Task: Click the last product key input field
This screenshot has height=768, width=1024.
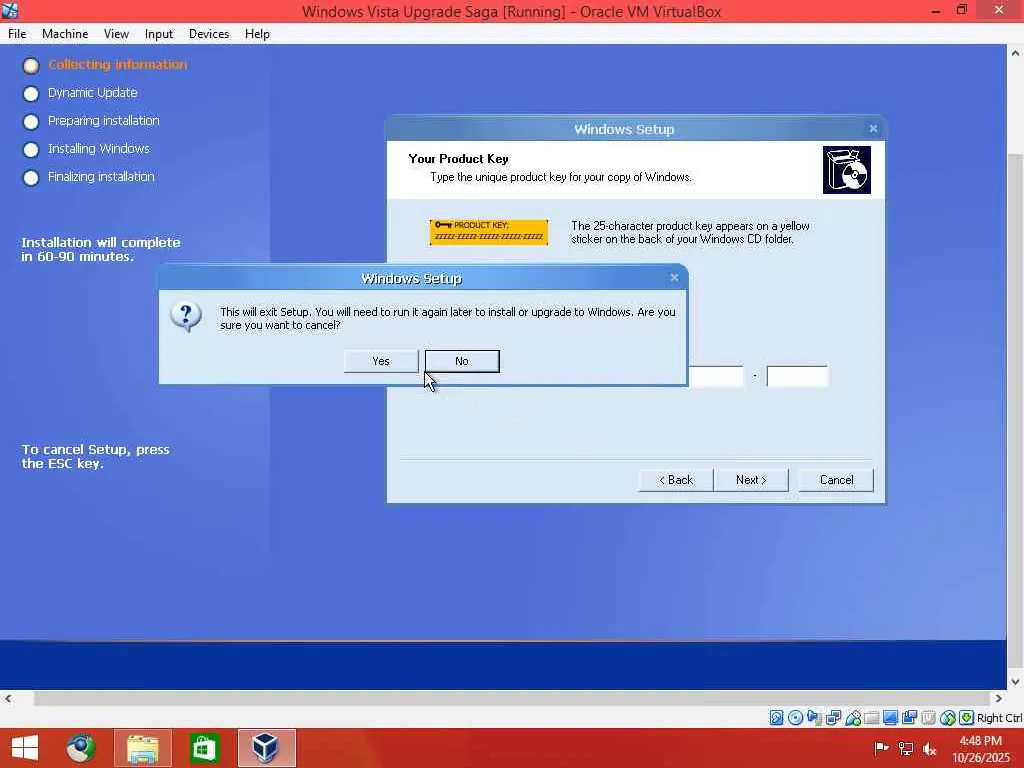Action: [797, 376]
